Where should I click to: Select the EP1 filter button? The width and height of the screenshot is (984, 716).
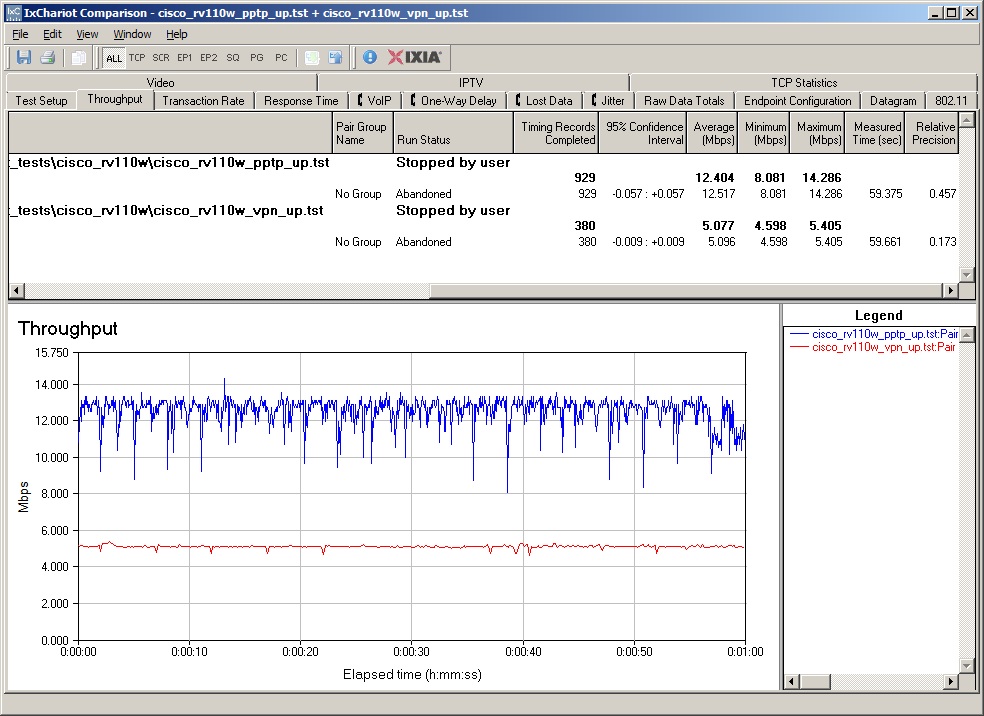click(x=184, y=58)
